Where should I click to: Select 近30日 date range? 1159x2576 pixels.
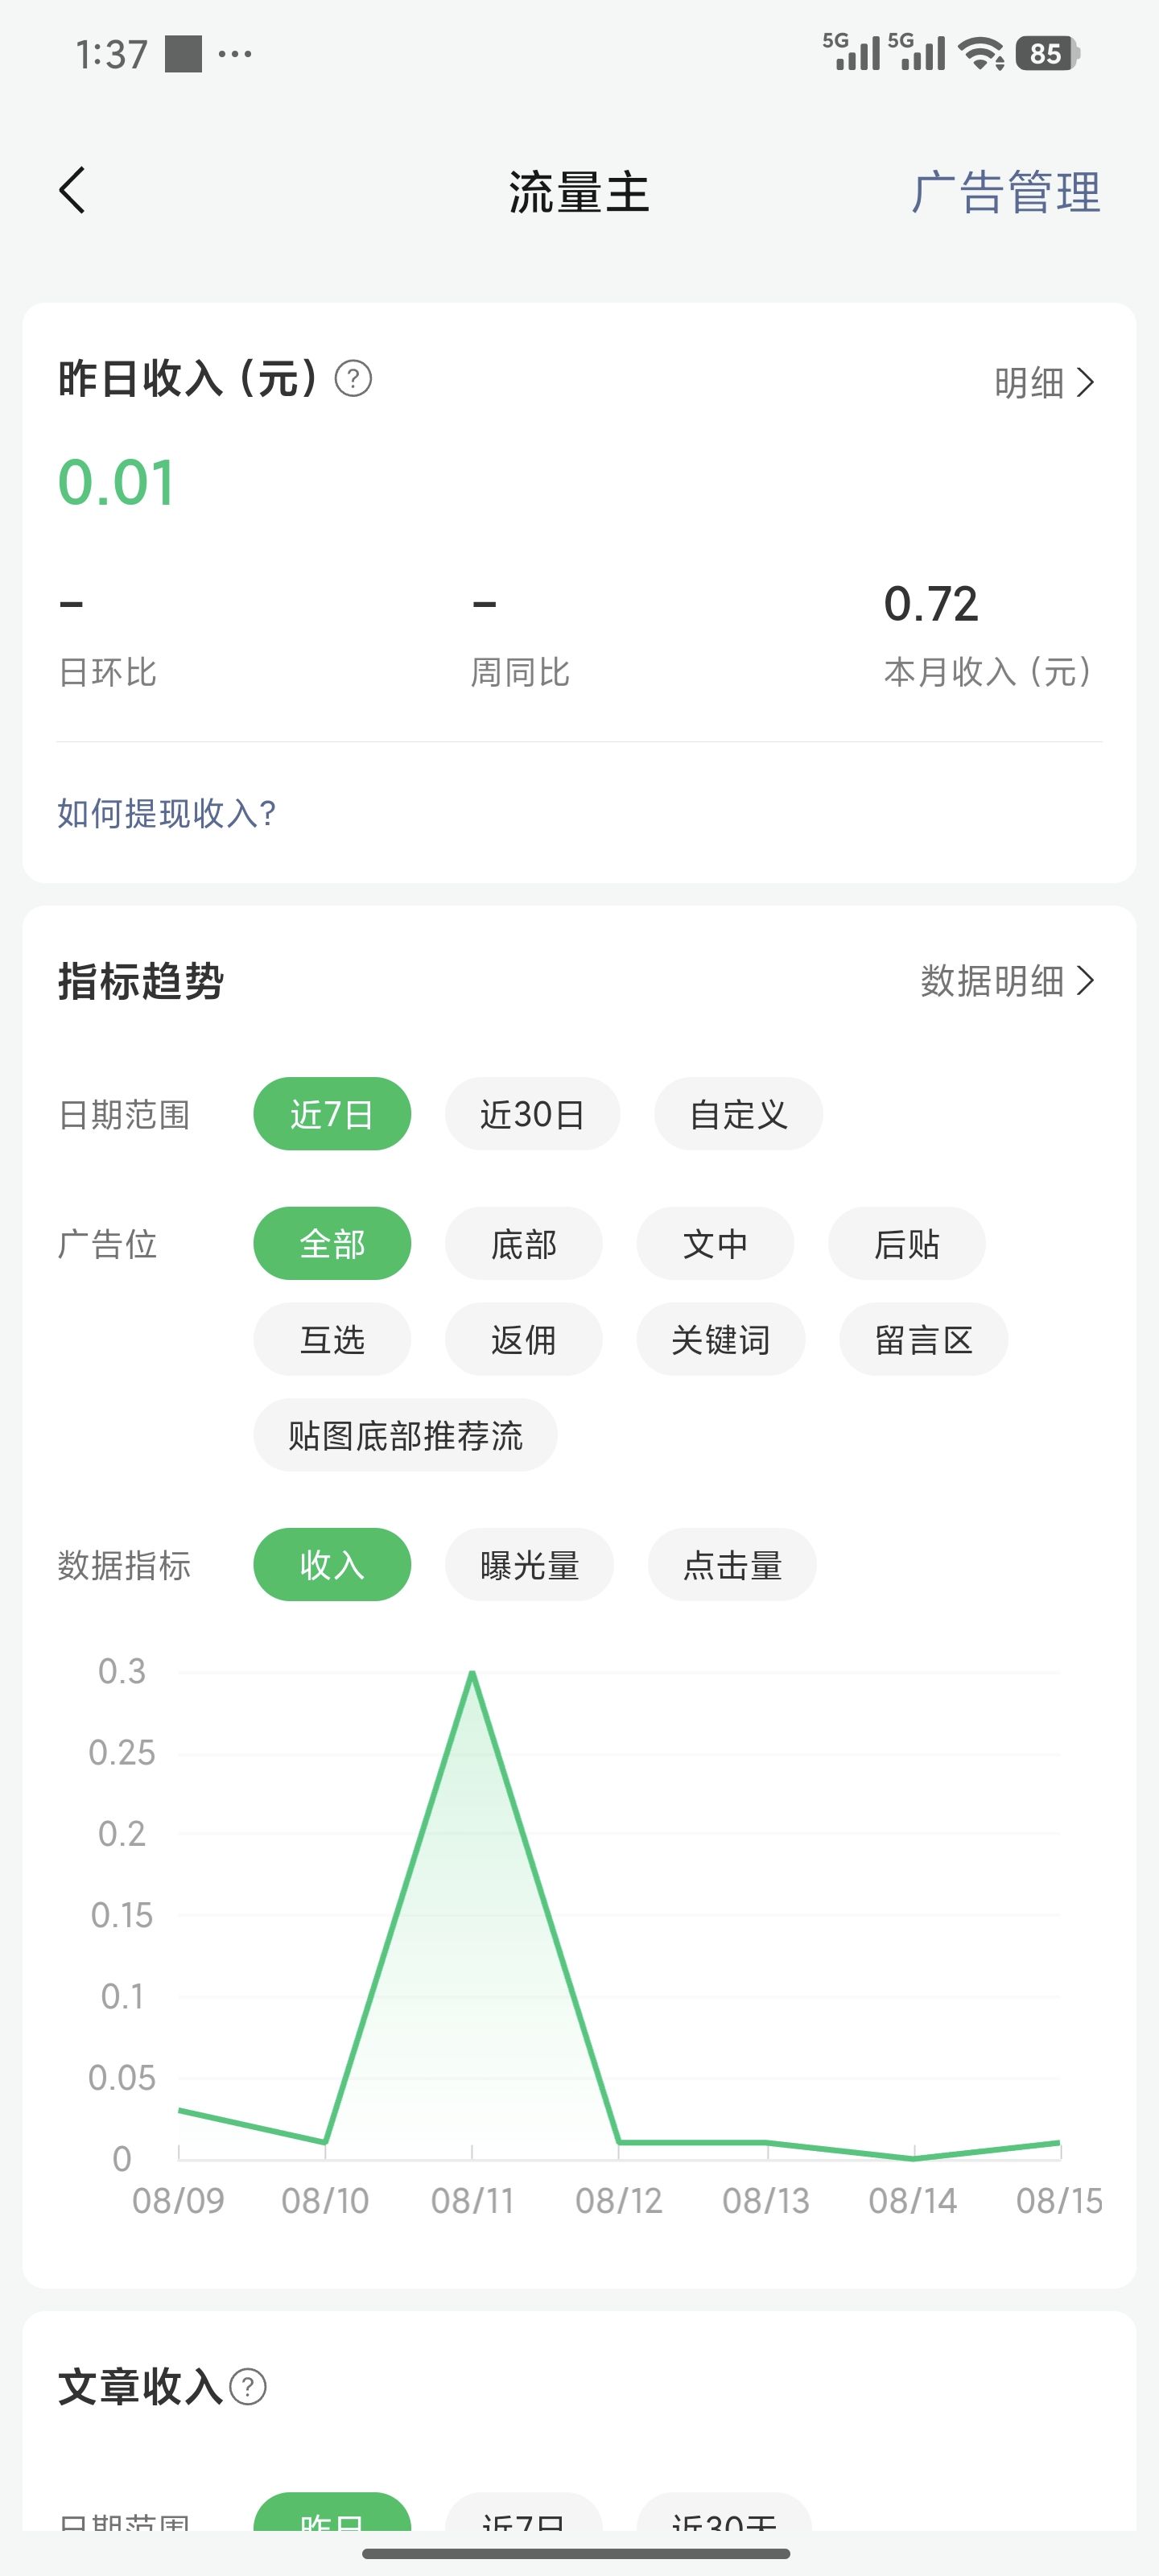532,1114
